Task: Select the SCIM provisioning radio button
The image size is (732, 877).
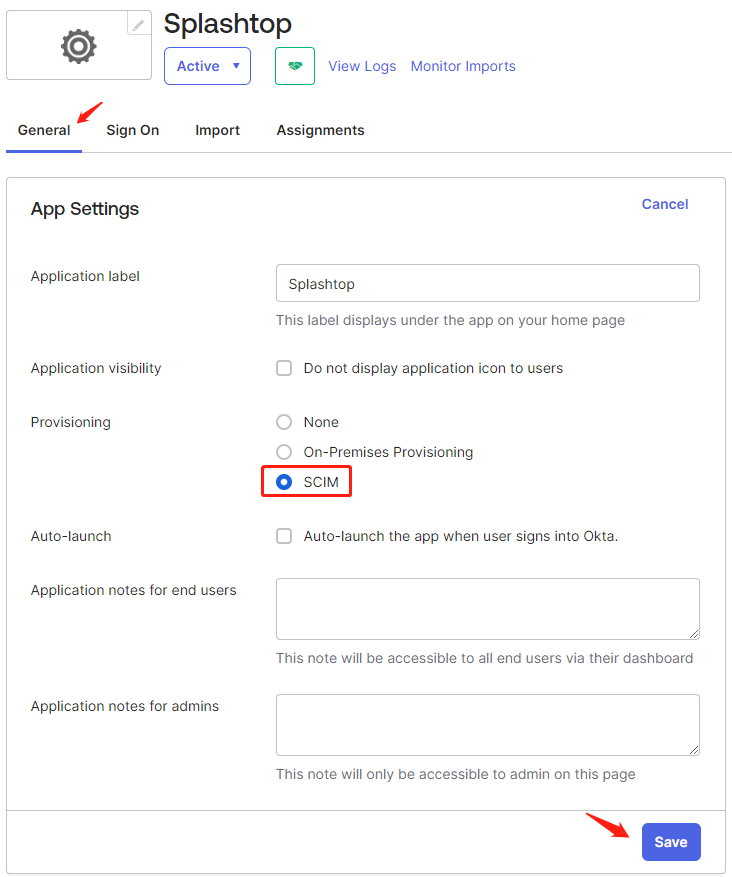Action: [x=284, y=482]
